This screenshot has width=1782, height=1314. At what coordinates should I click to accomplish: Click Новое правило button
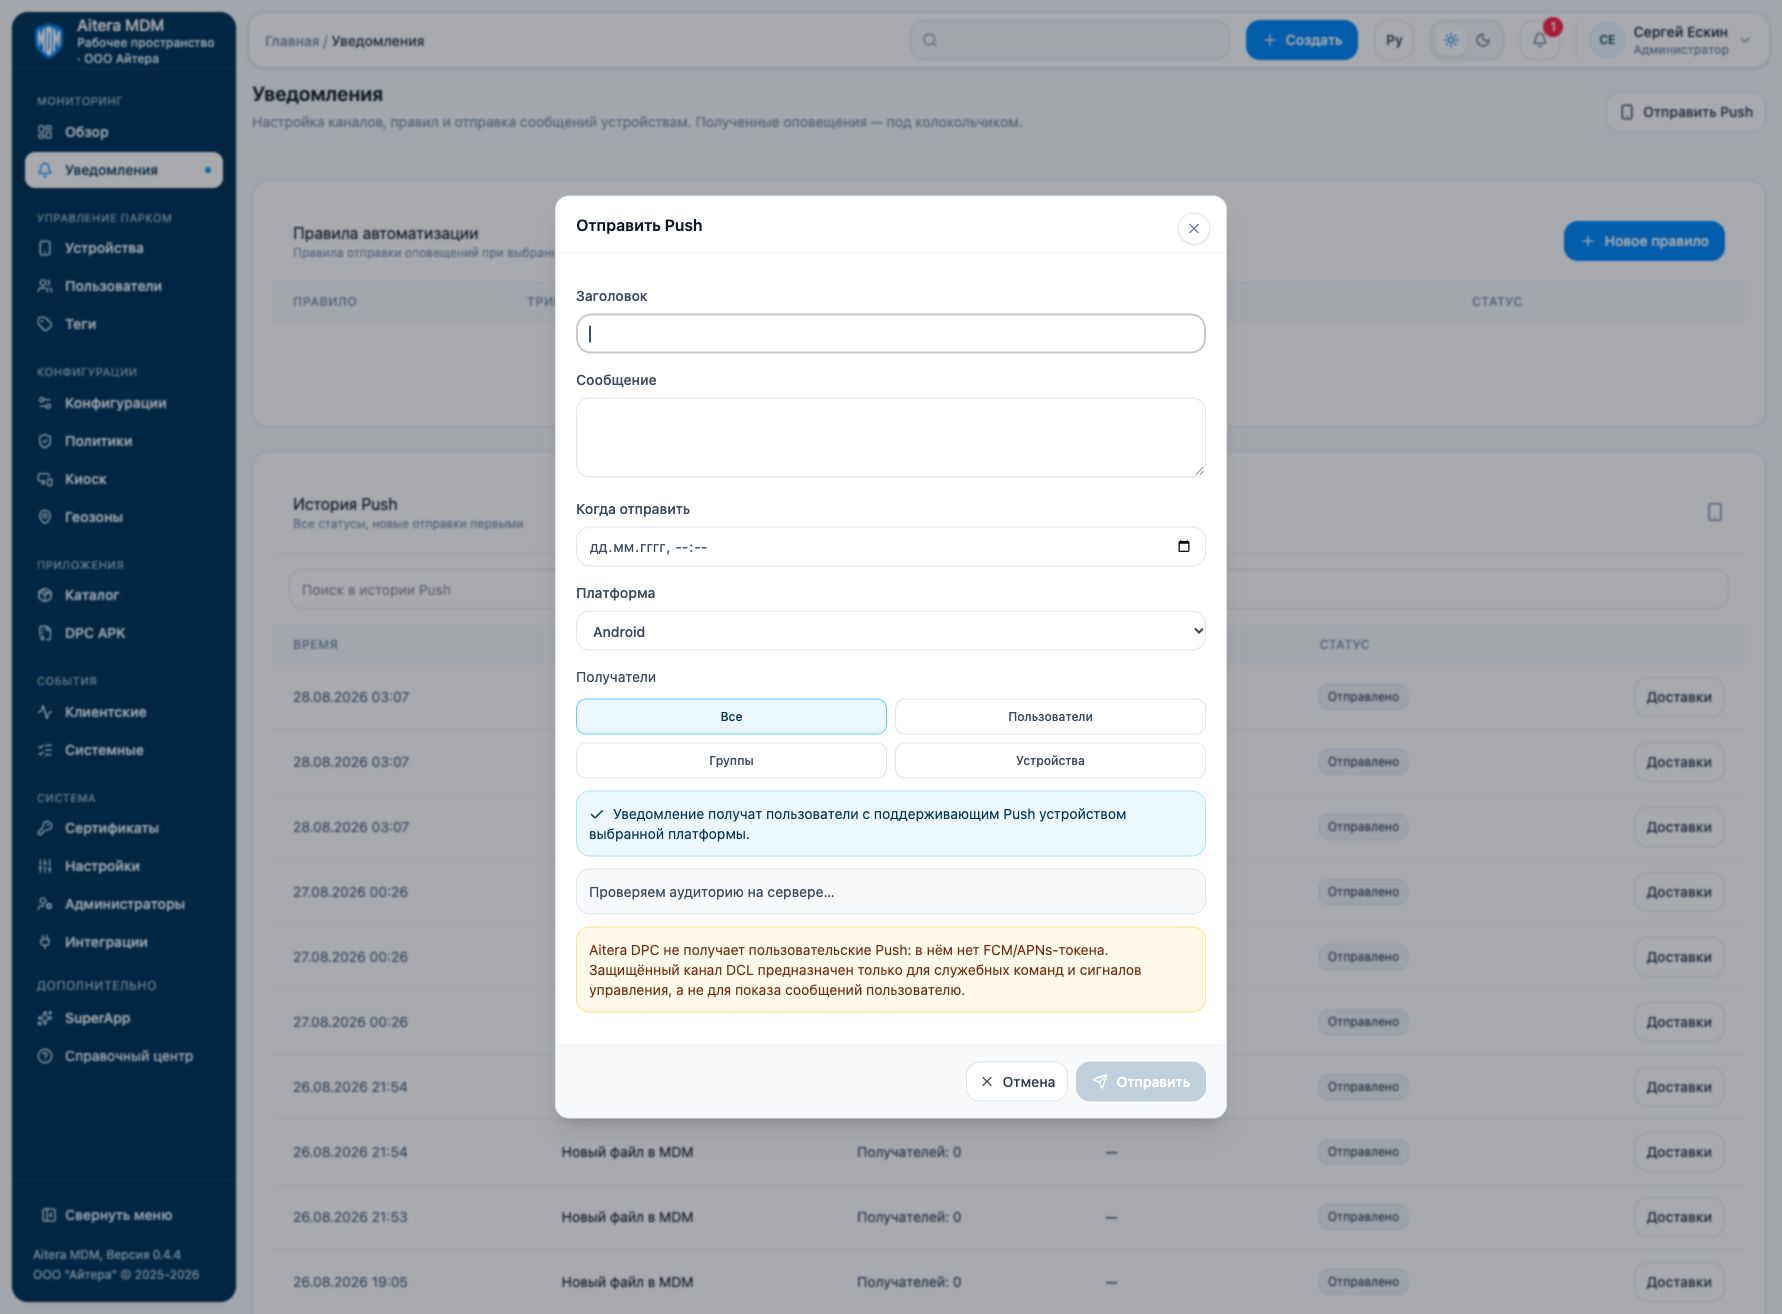[1644, 241]
